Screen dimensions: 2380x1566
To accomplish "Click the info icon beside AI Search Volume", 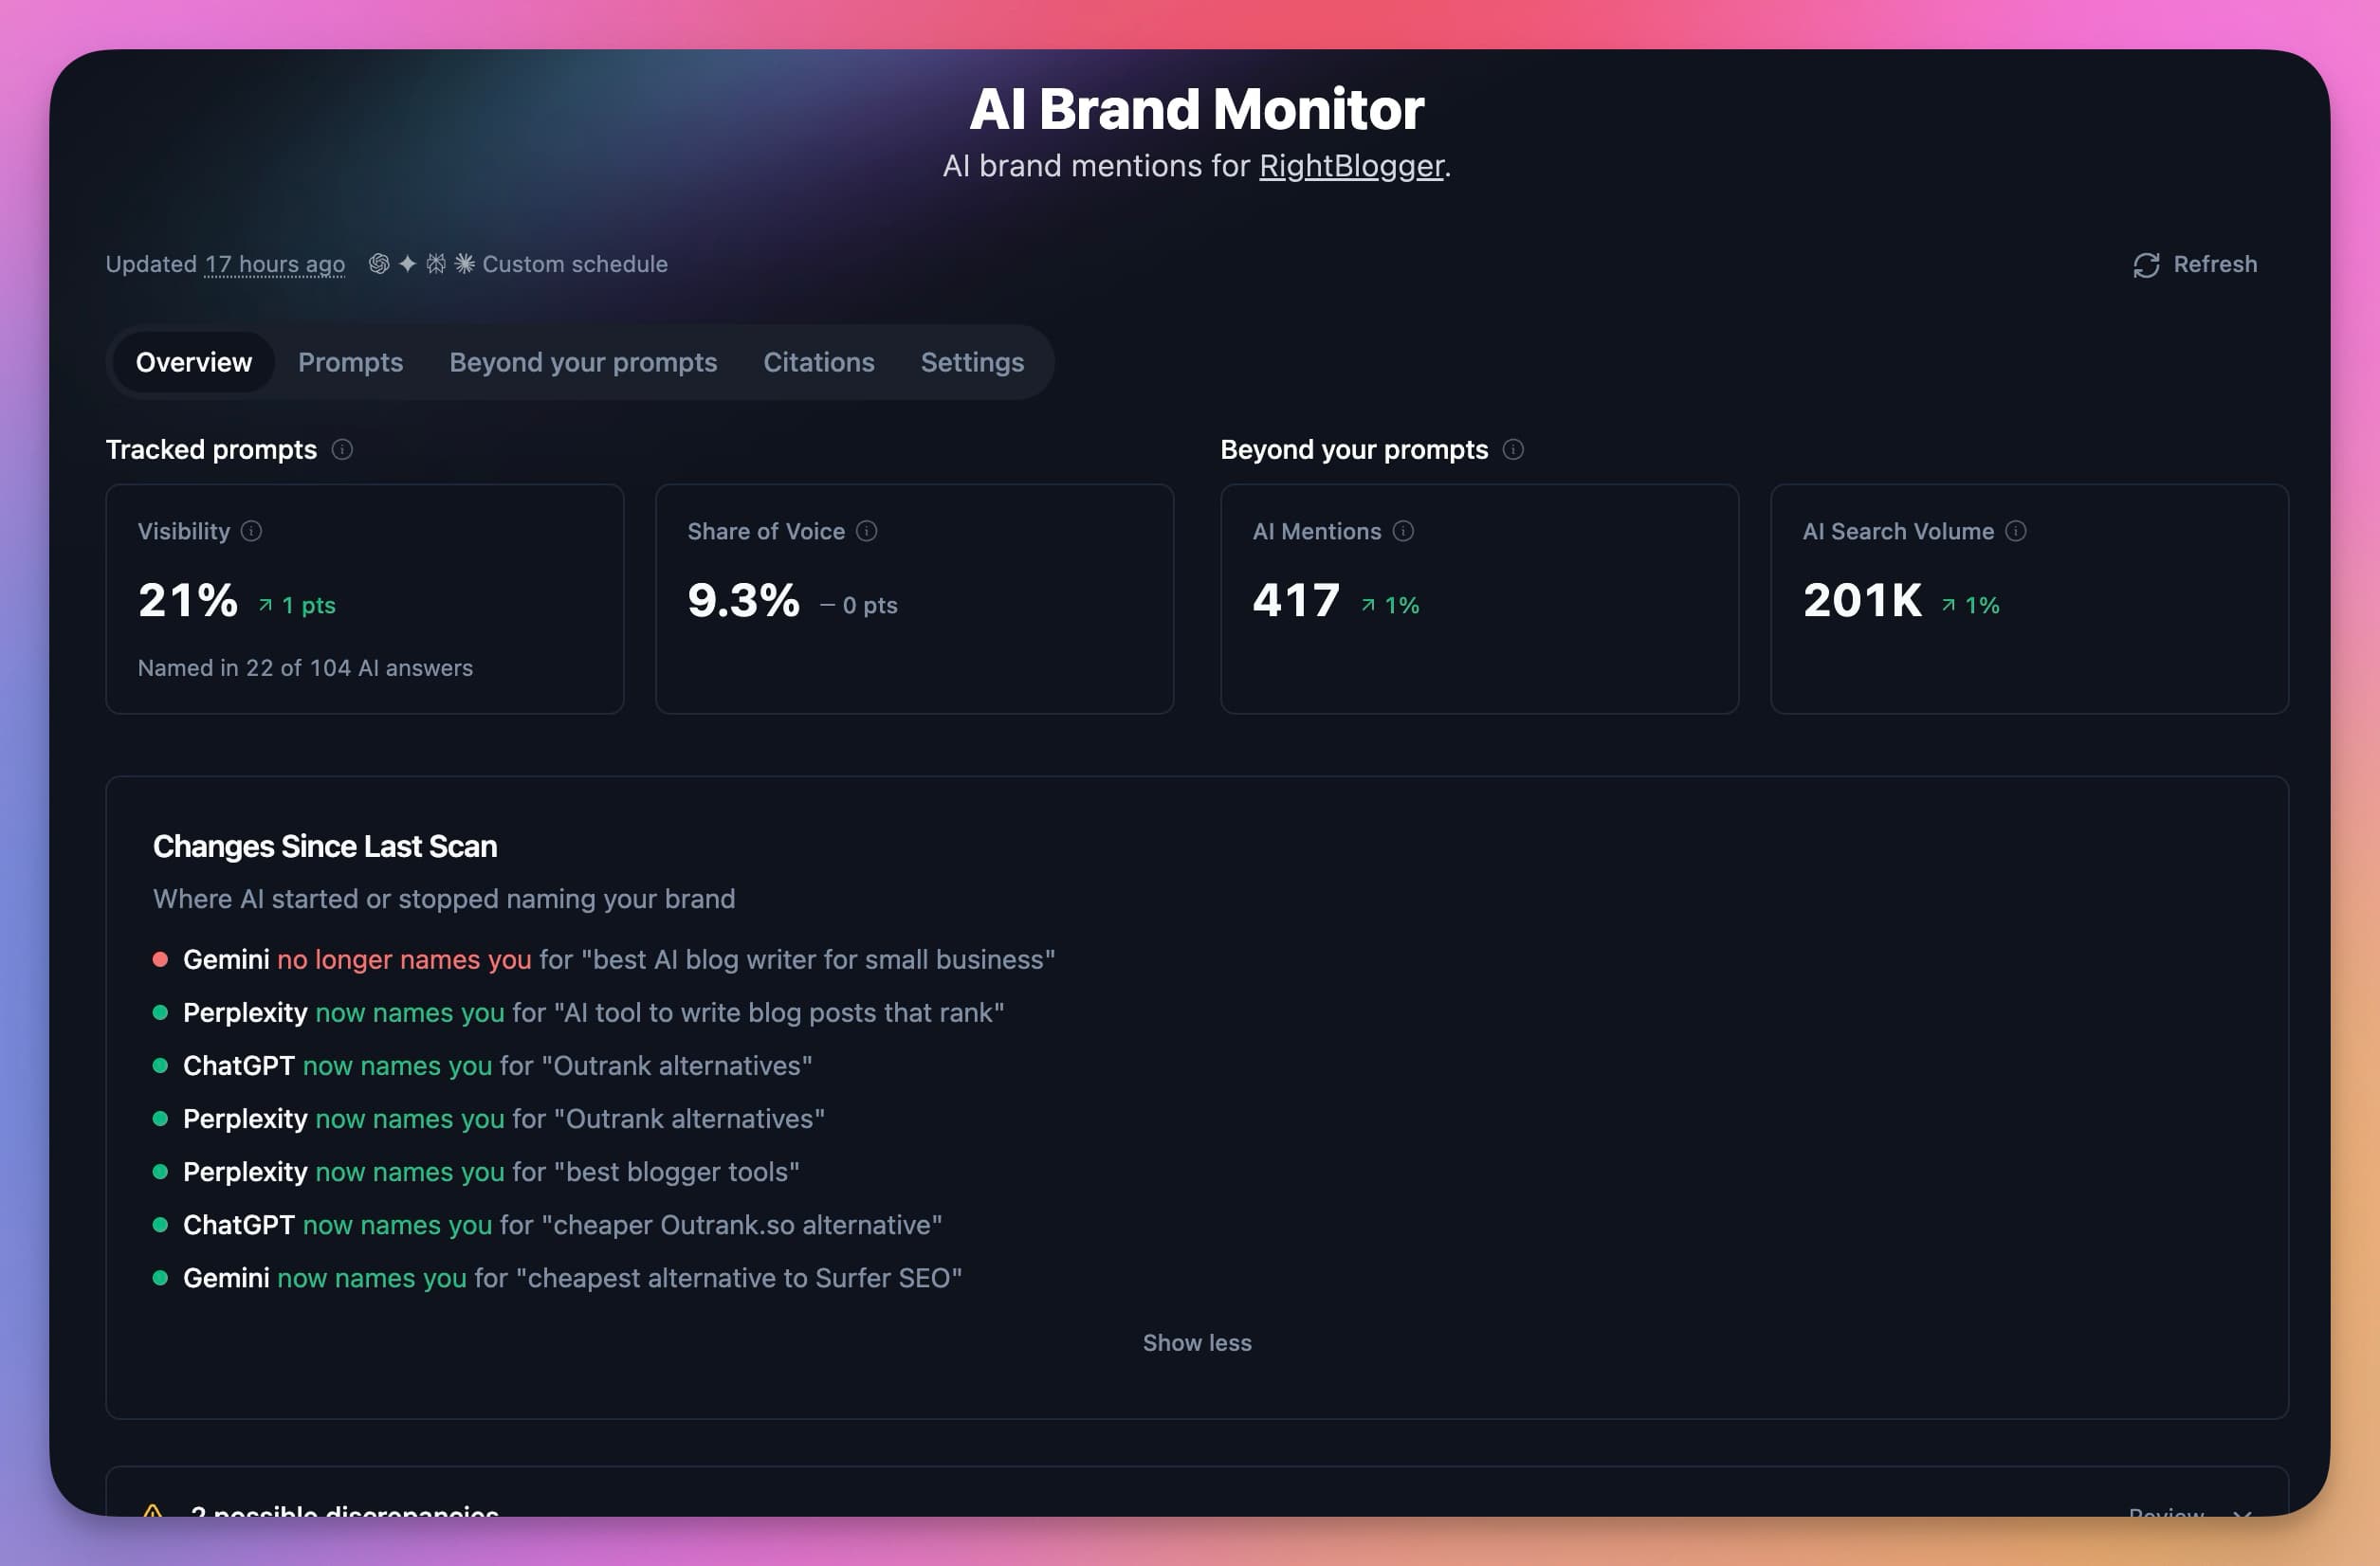I will (x=2016, y=531).
